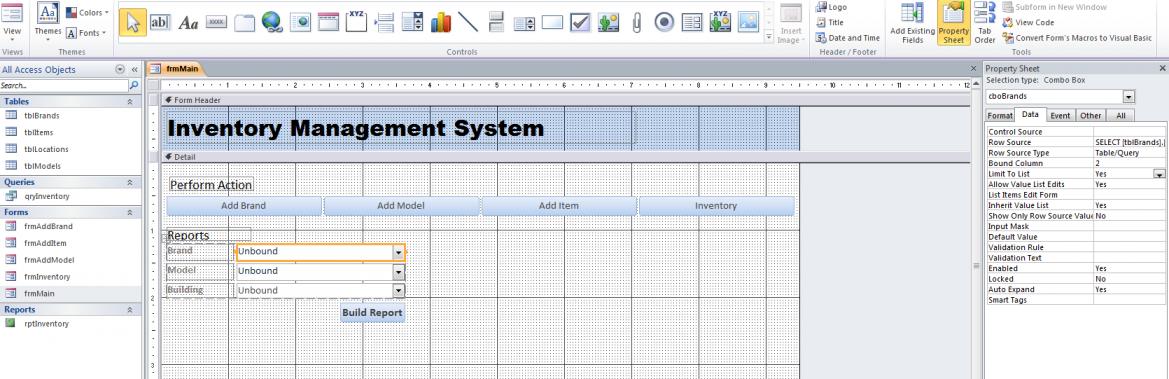Choose the Hyperlink control icon
Viewport: 1169px width, 379px height.
point(272,22)
